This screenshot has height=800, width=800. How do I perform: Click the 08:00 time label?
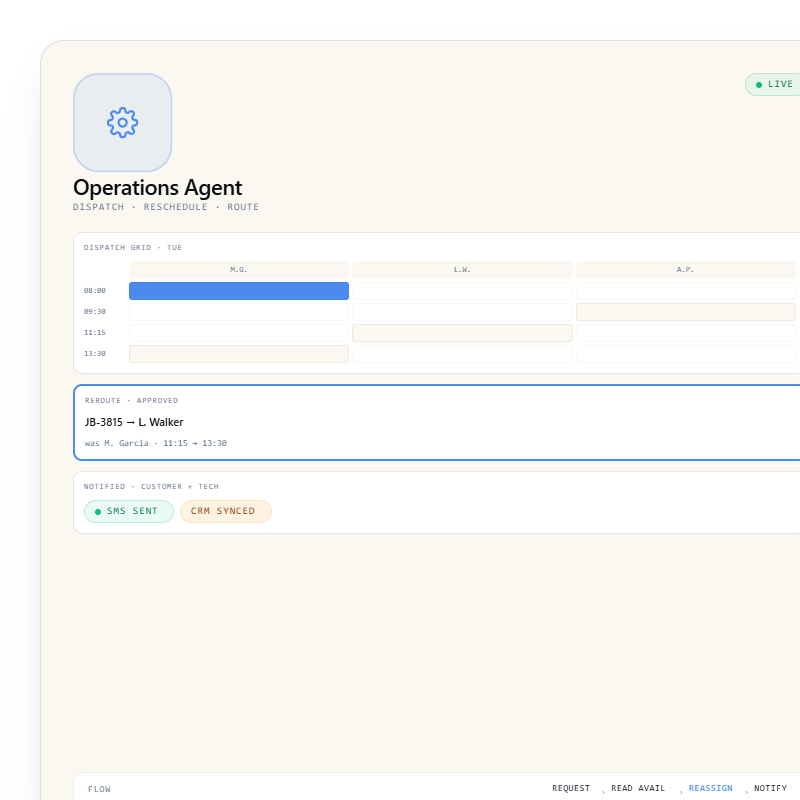coord(95,291)
